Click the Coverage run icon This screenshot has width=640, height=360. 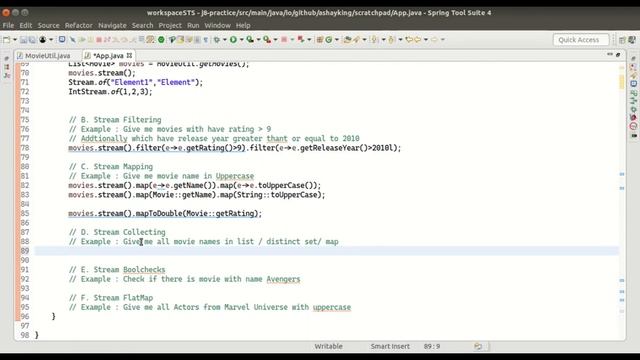250,40
